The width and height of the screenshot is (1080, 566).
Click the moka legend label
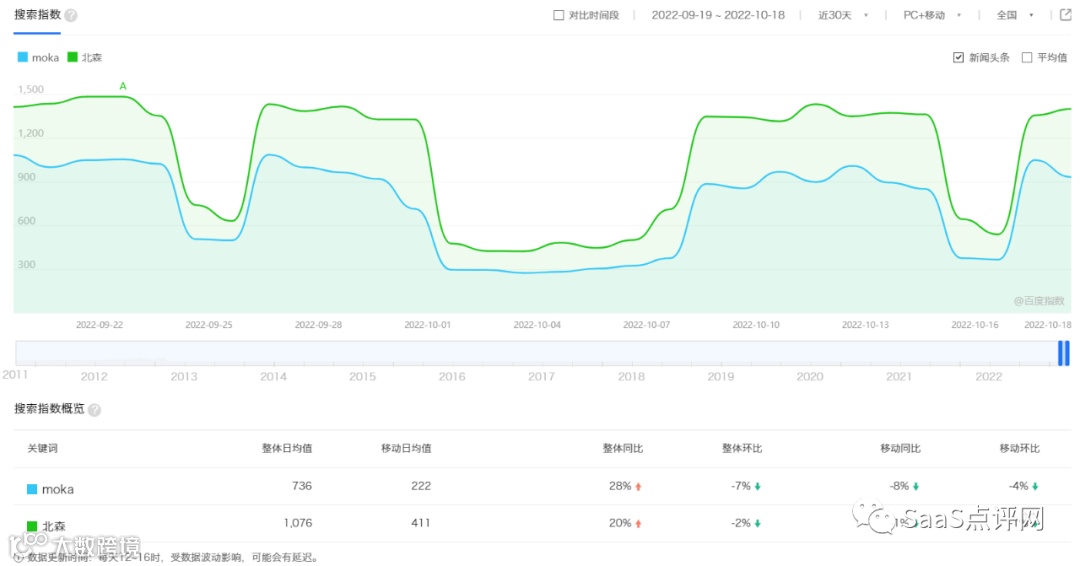(x=45, y=58)
